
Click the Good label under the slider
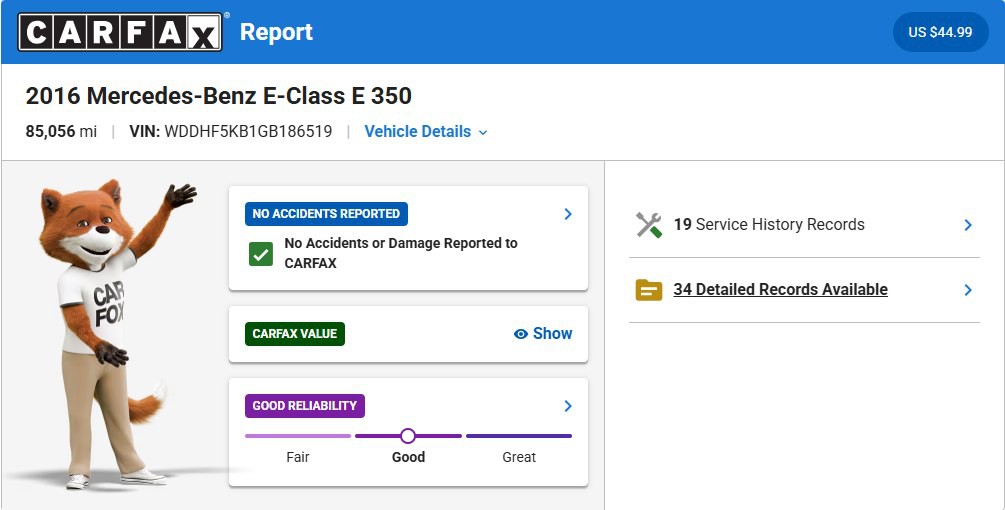click(408, 457)
